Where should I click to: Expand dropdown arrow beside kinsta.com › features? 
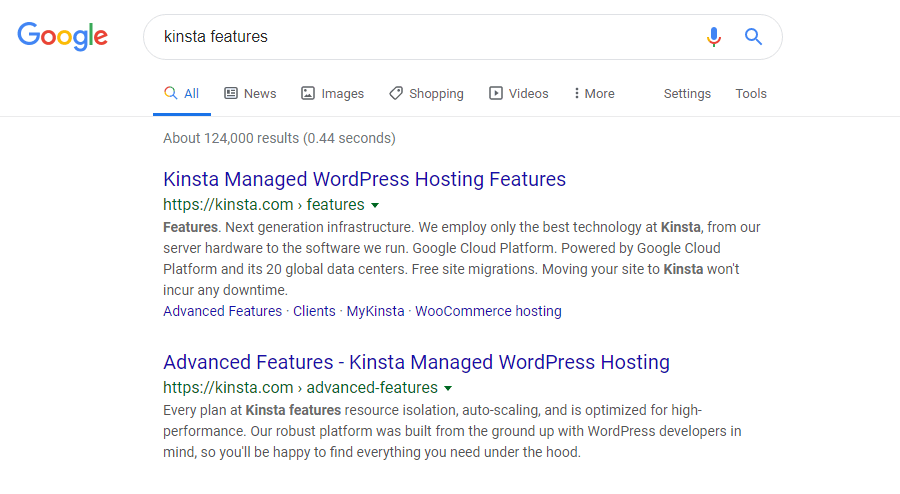(375, 206)
